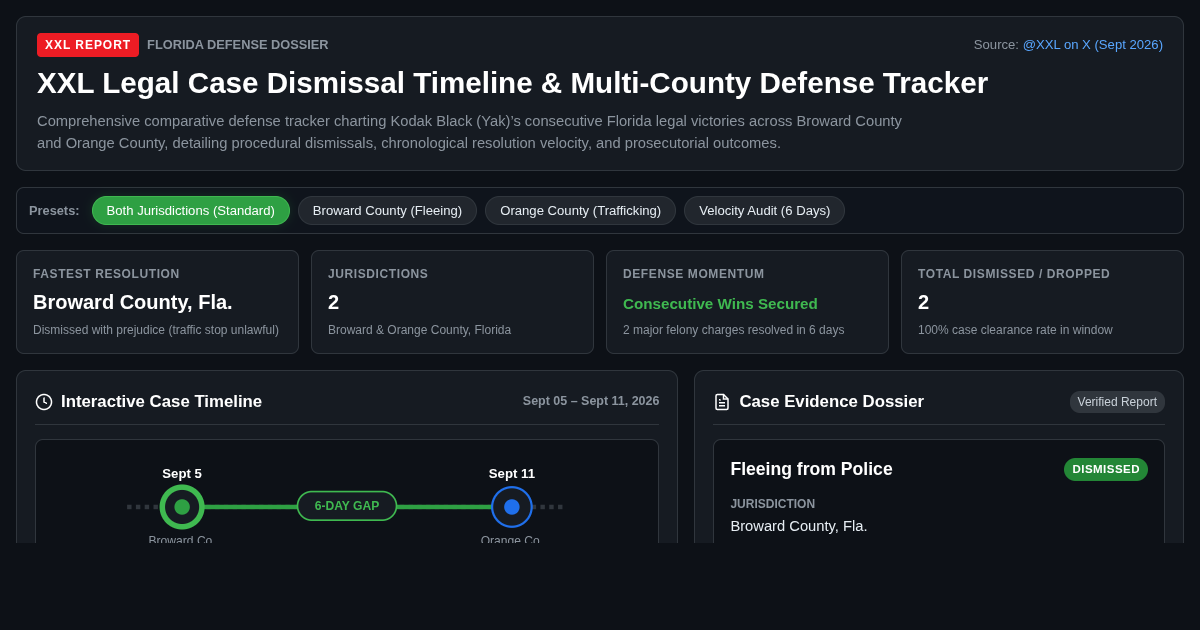Click the clock icon beside Interactive Case Timeline
Viewport: 1200px width, 630px height.
(44, 402)
